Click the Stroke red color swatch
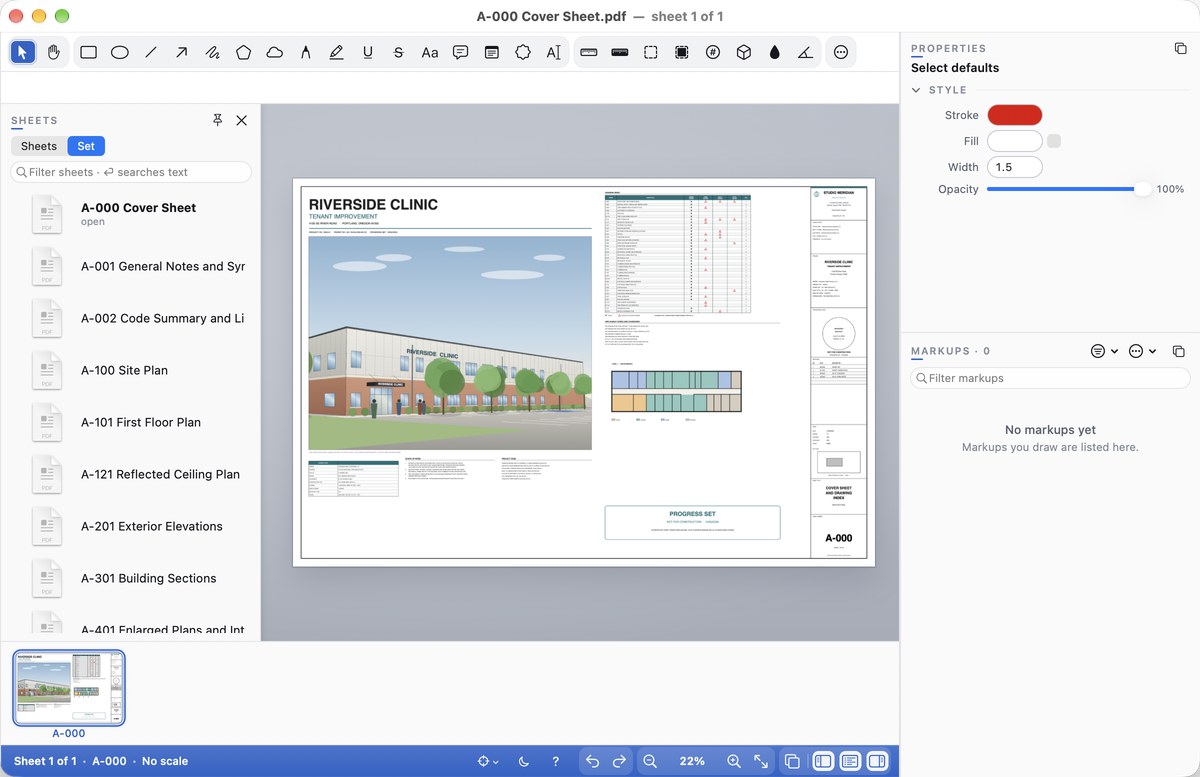 (1015, 115)
